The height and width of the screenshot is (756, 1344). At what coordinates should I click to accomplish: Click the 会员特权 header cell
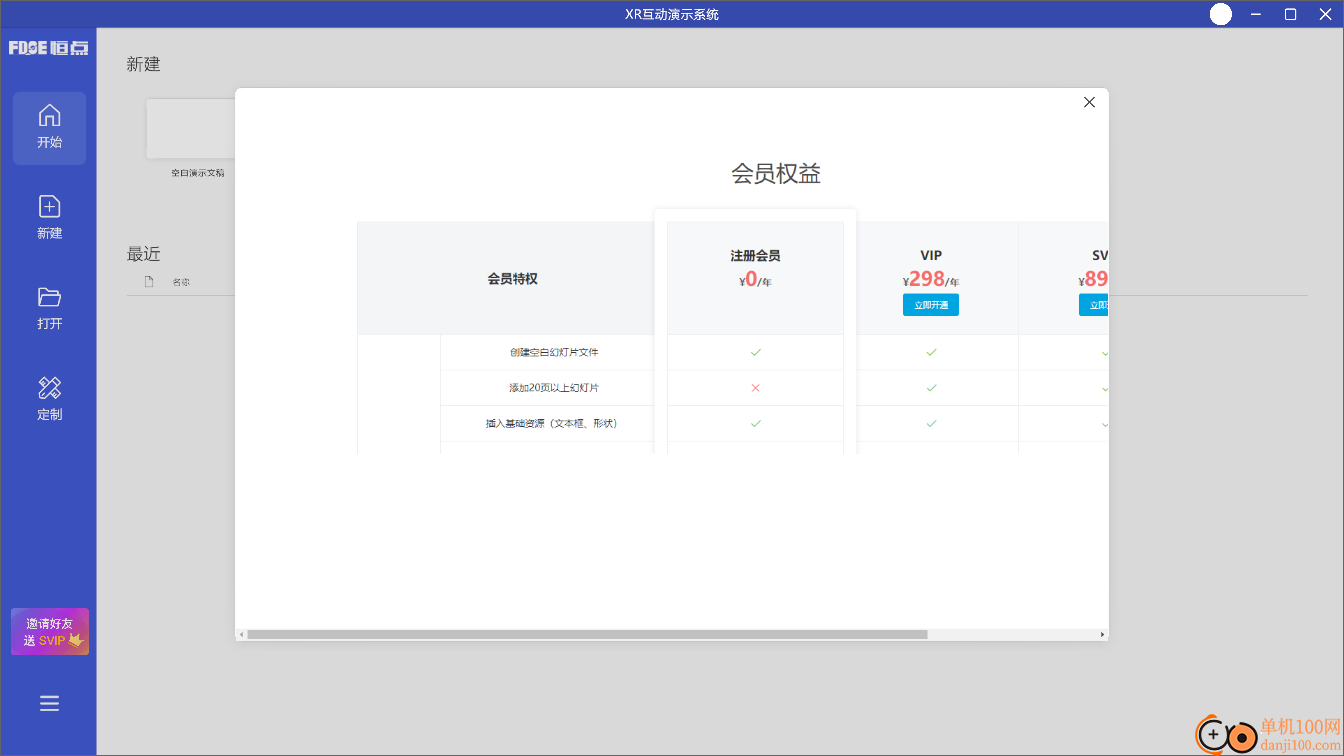pyautogui.click(x=512, y=279)
